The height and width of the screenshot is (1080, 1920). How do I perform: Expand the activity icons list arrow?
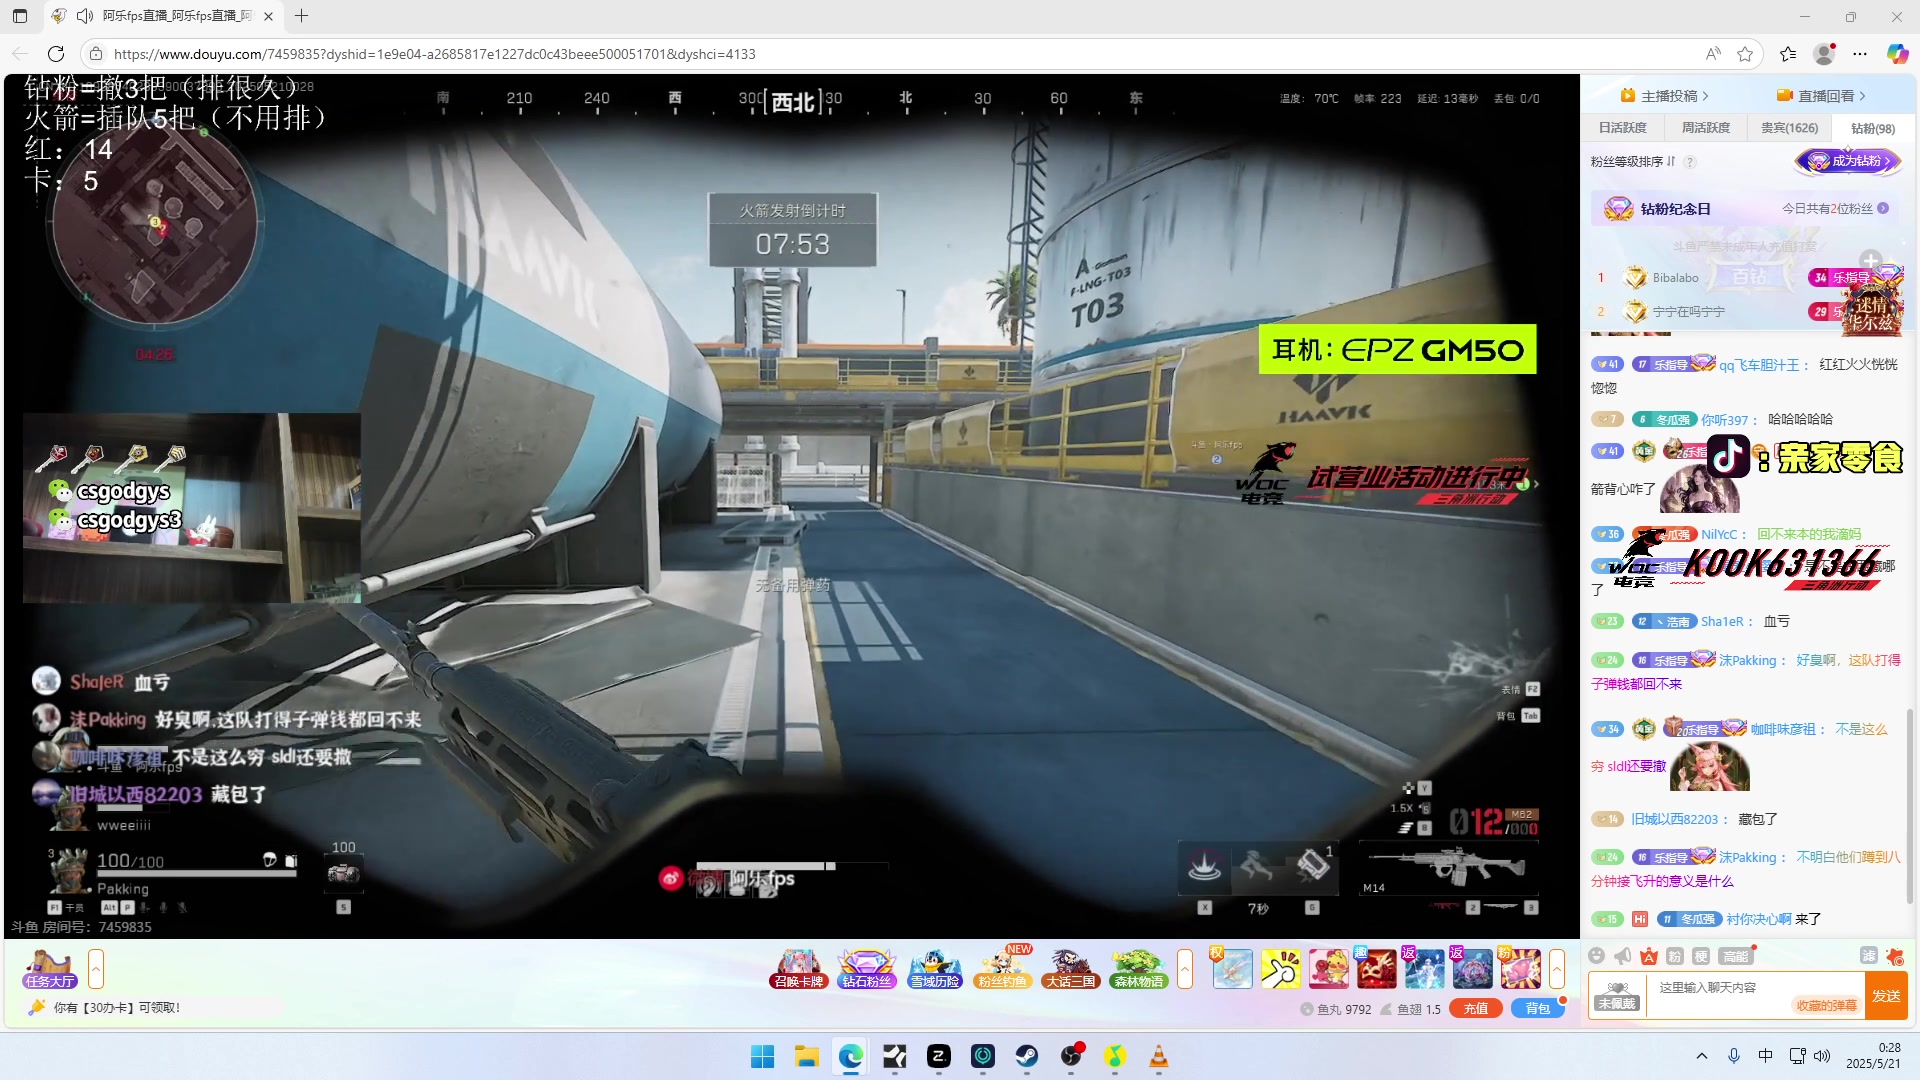pos(1185,969)
